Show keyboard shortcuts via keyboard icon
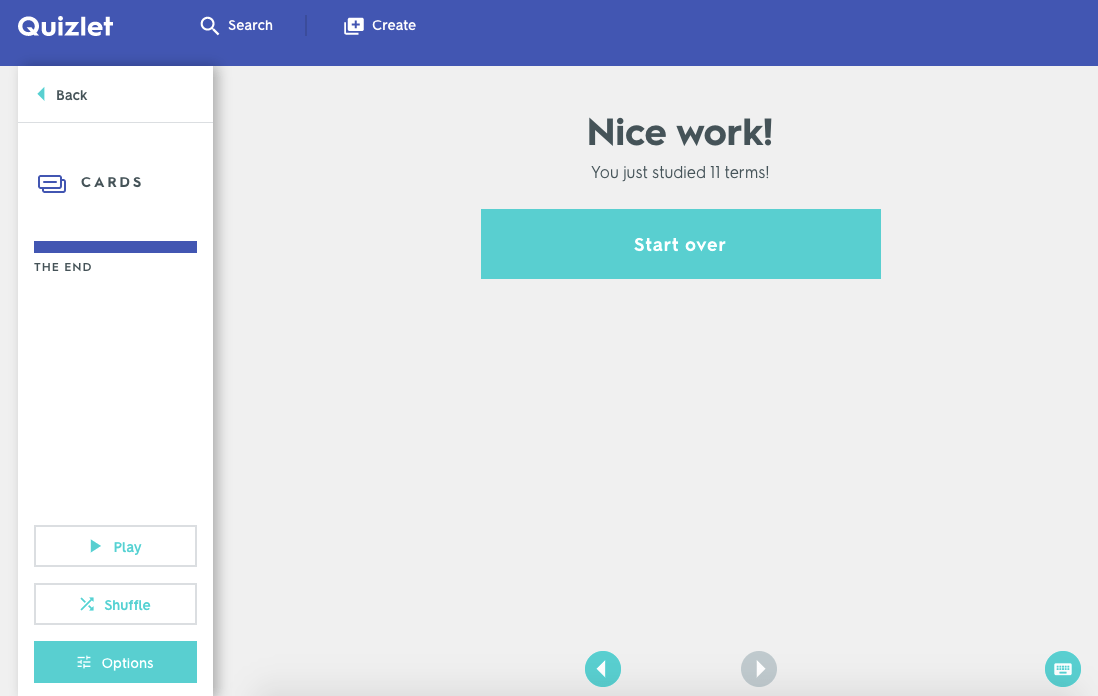The width and height of the screenshot is (1098, 696). [1062, 669]
